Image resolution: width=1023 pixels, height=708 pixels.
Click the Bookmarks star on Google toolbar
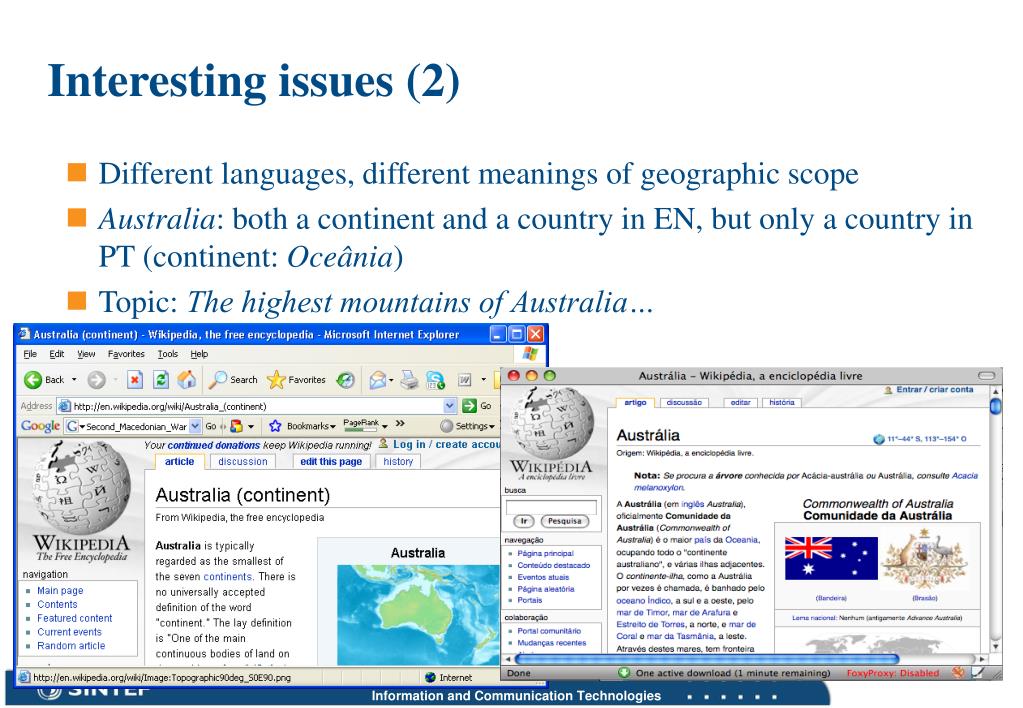[275, 426]
